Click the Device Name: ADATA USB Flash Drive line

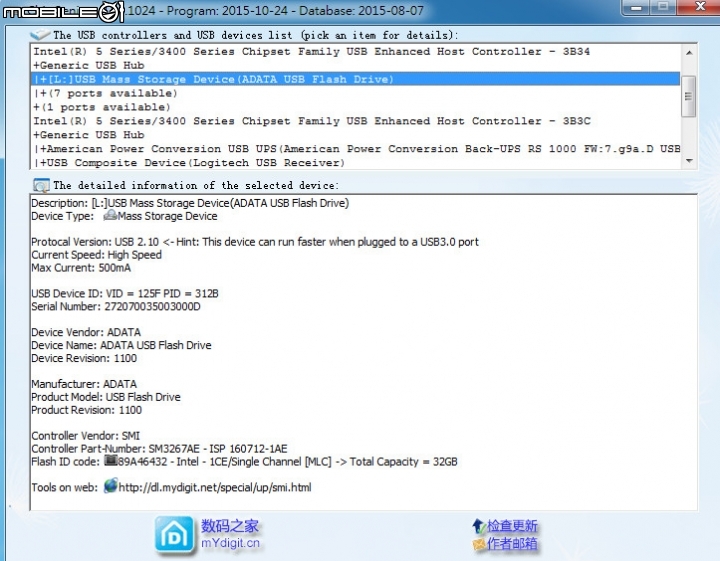(x=121, y=345)
